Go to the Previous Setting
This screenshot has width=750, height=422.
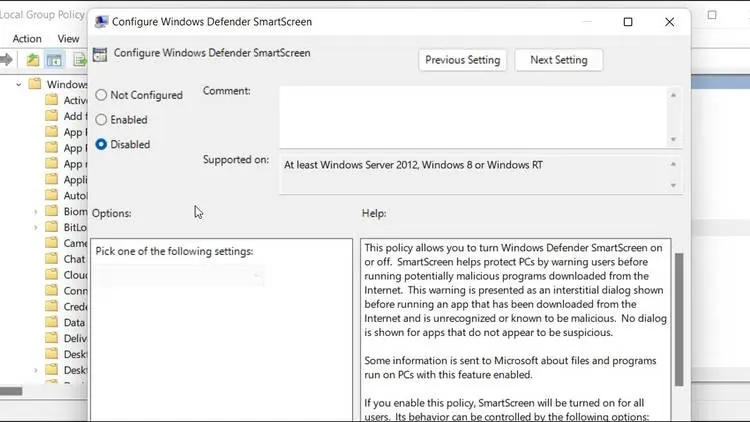[x=464, y=60]
